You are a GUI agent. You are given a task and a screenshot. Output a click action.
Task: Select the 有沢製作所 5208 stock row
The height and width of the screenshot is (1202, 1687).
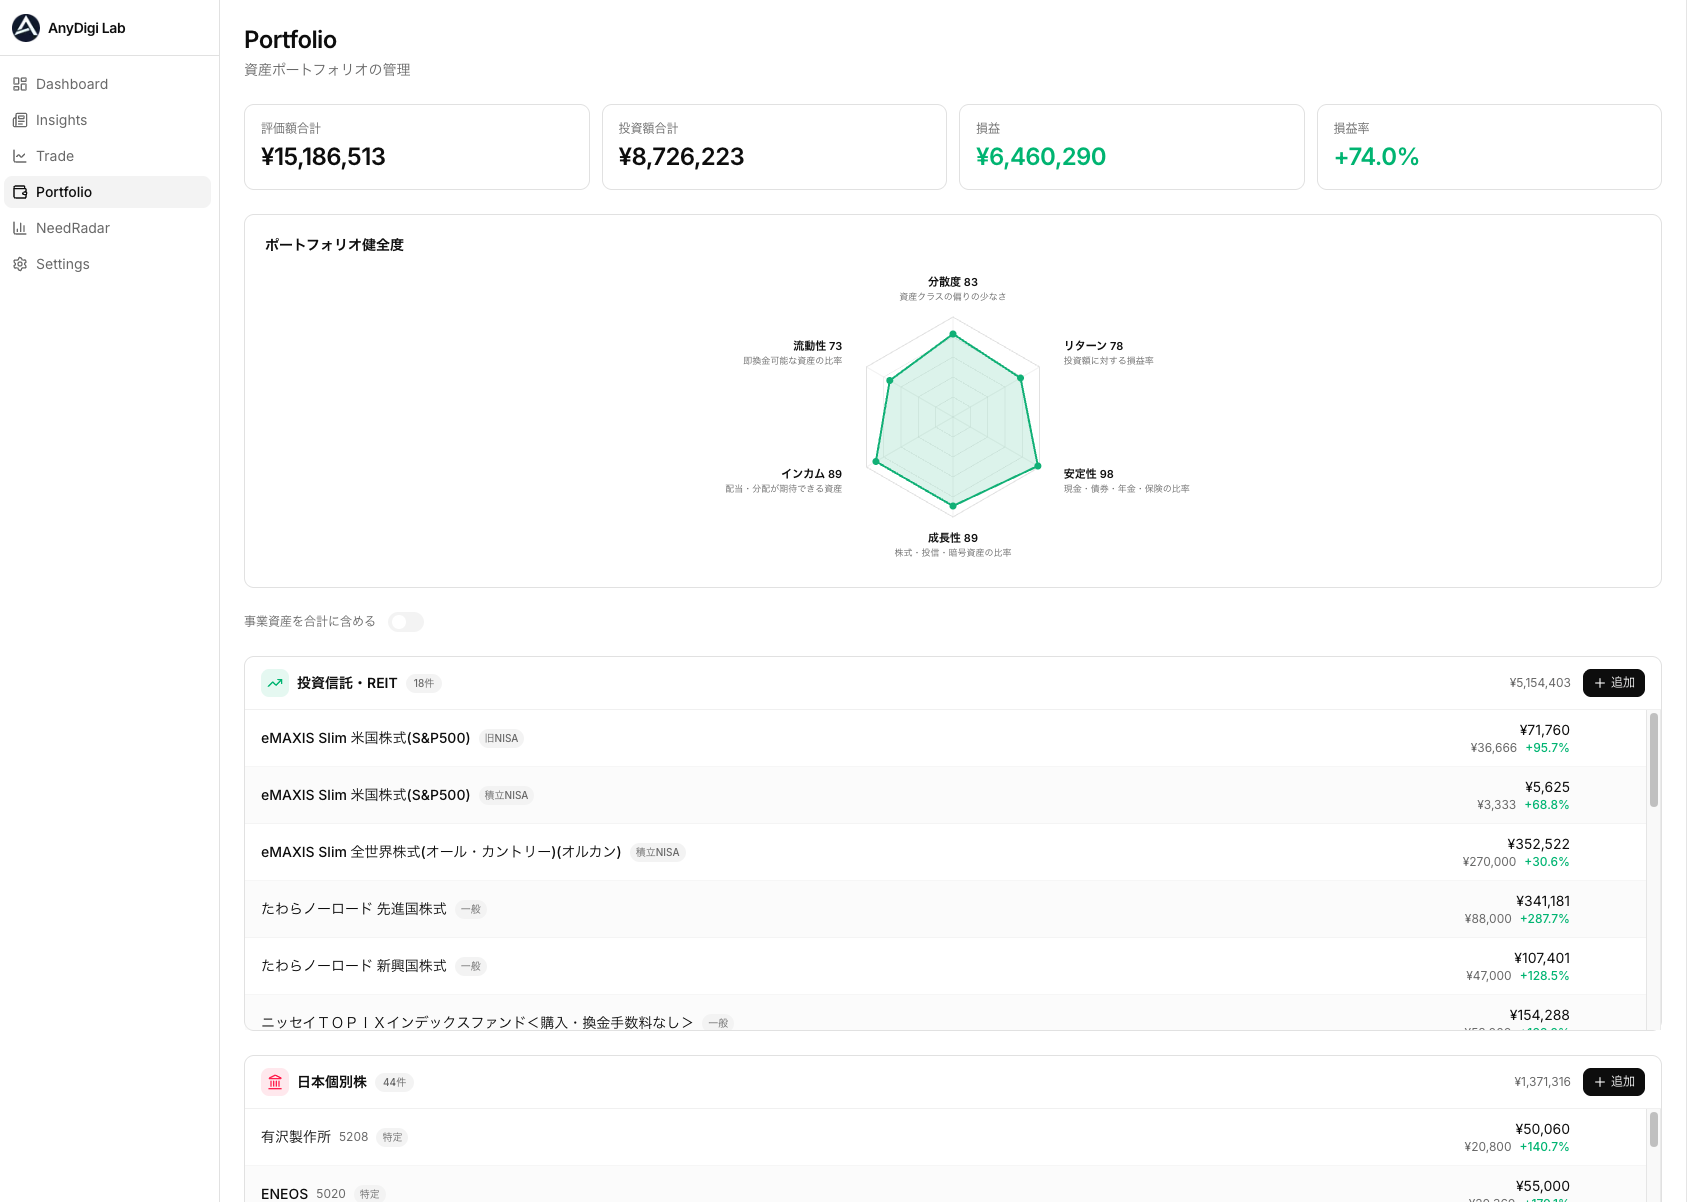coord(296,1137)
